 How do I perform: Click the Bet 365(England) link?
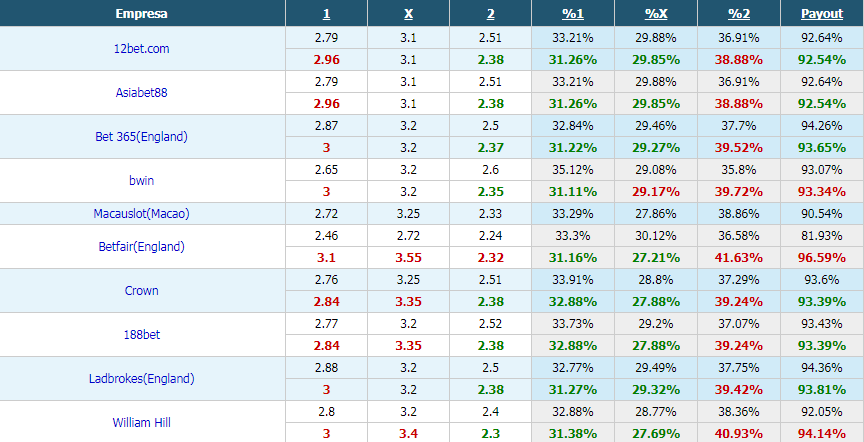click(142, 137)
